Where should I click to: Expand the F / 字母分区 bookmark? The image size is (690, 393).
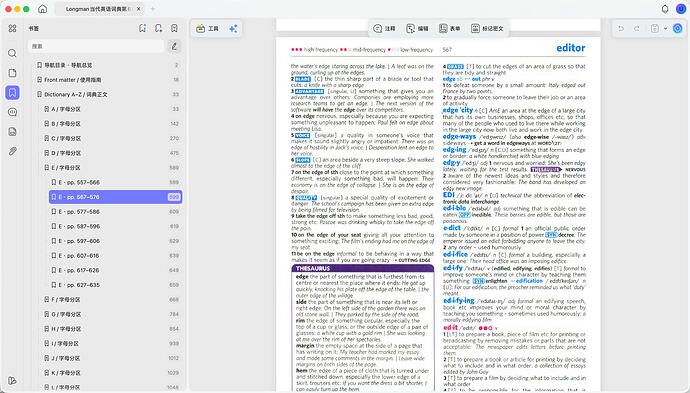(46, 300)
